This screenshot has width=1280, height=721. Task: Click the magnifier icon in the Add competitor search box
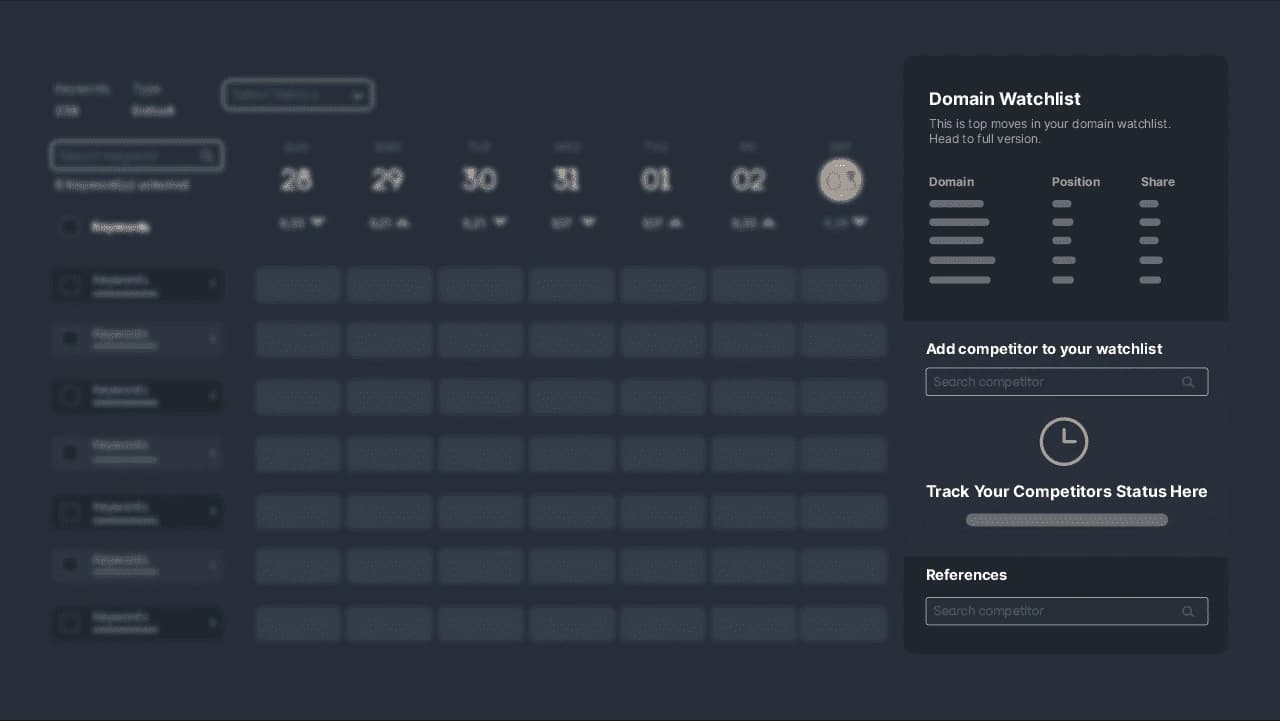point(1188,382)
